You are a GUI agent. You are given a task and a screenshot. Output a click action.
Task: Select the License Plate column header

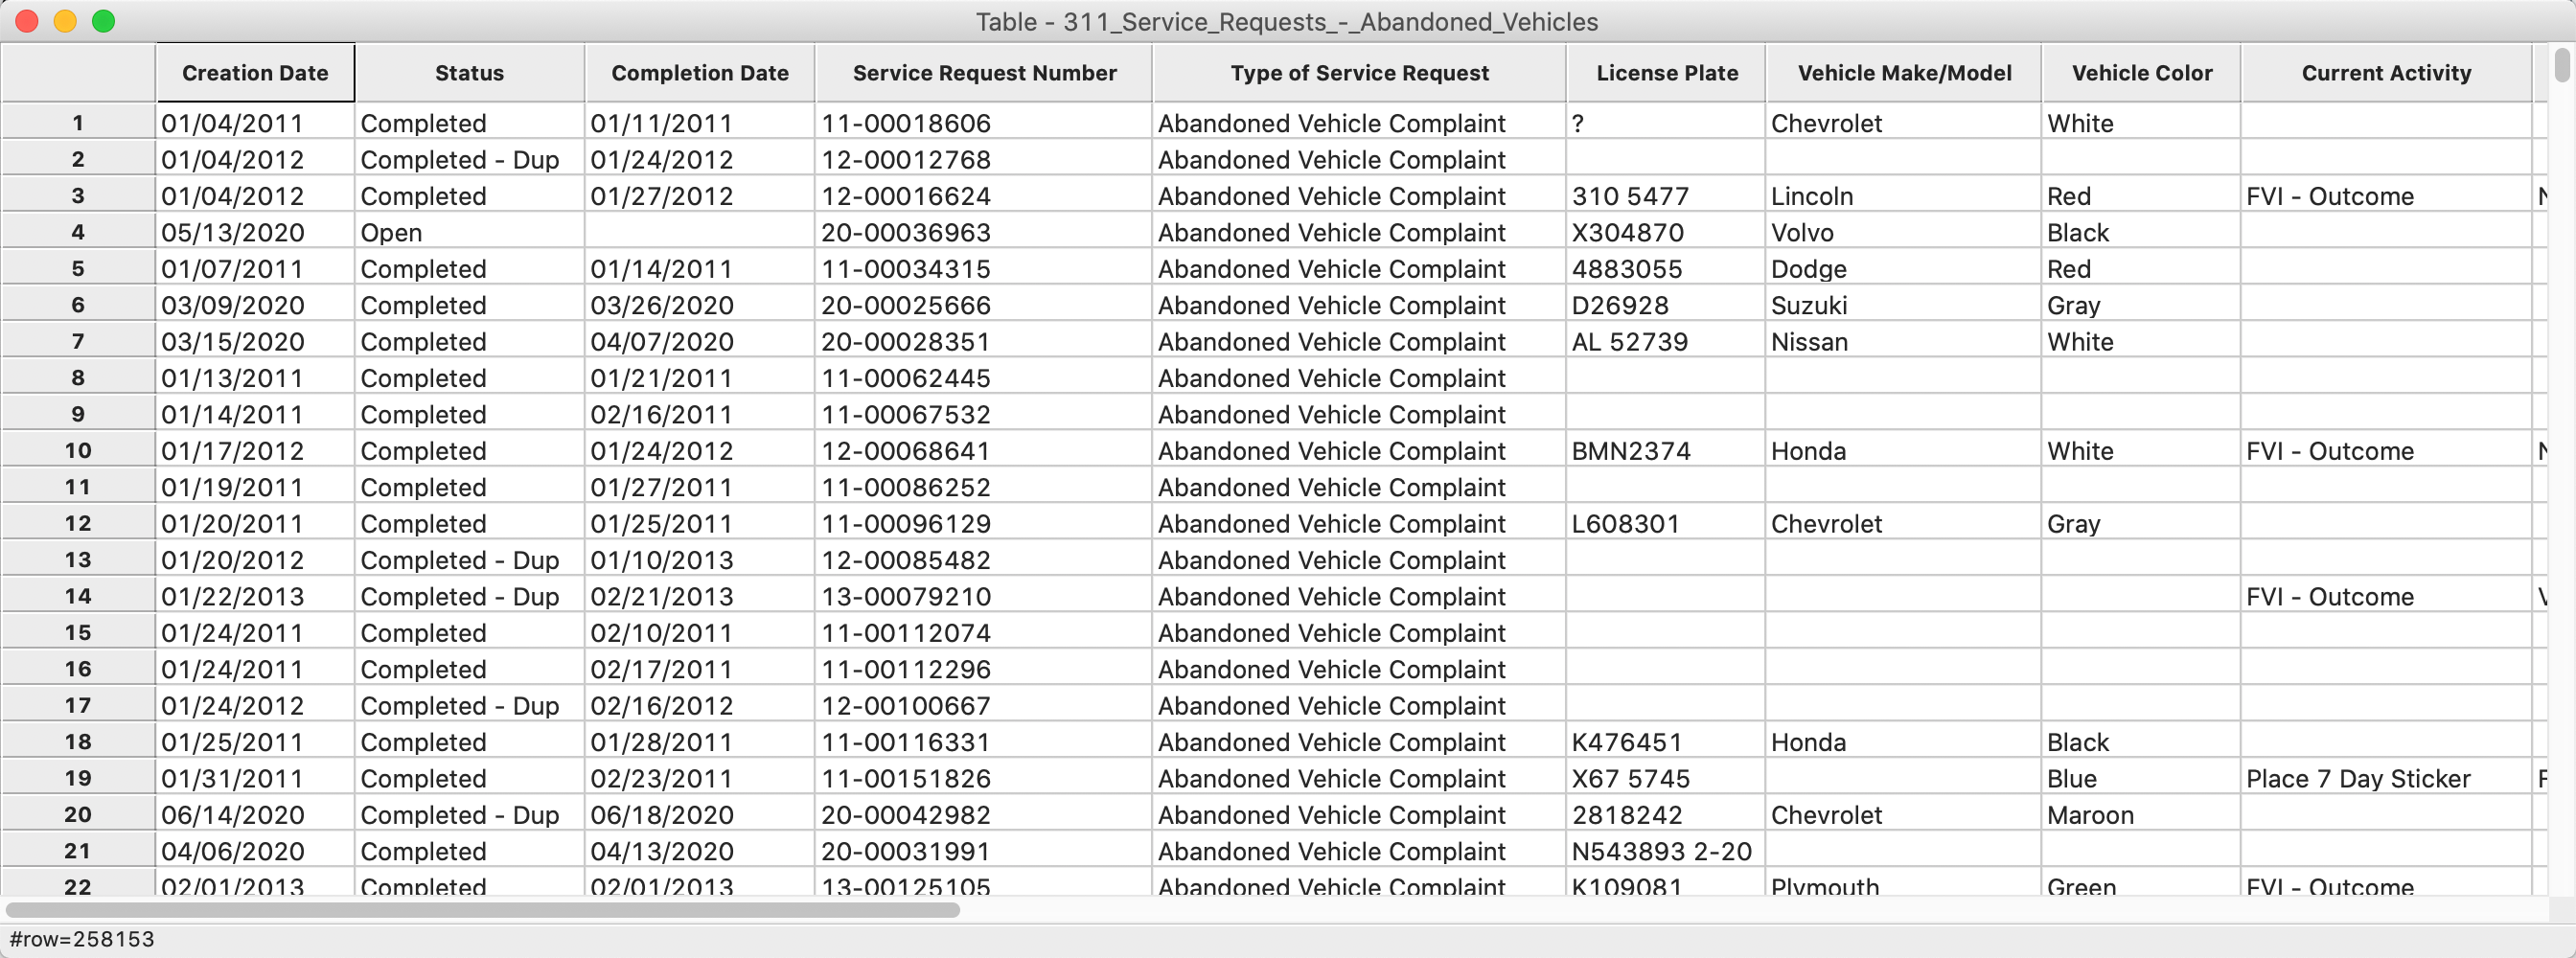click(x=1666, y=73)
